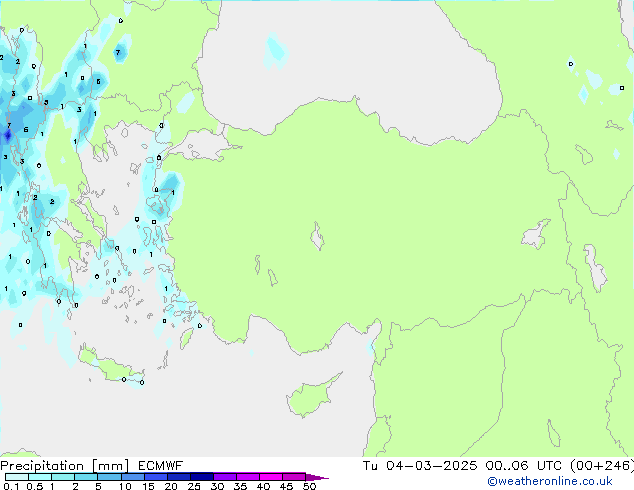Click the legend label '25'

(194, 486)
